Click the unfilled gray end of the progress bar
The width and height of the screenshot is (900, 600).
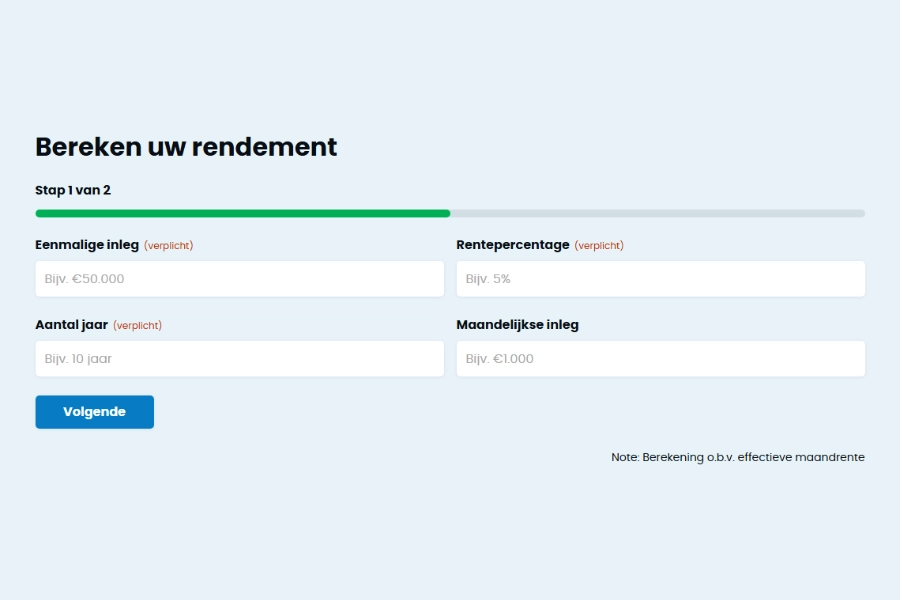click(x=655, y=213)
